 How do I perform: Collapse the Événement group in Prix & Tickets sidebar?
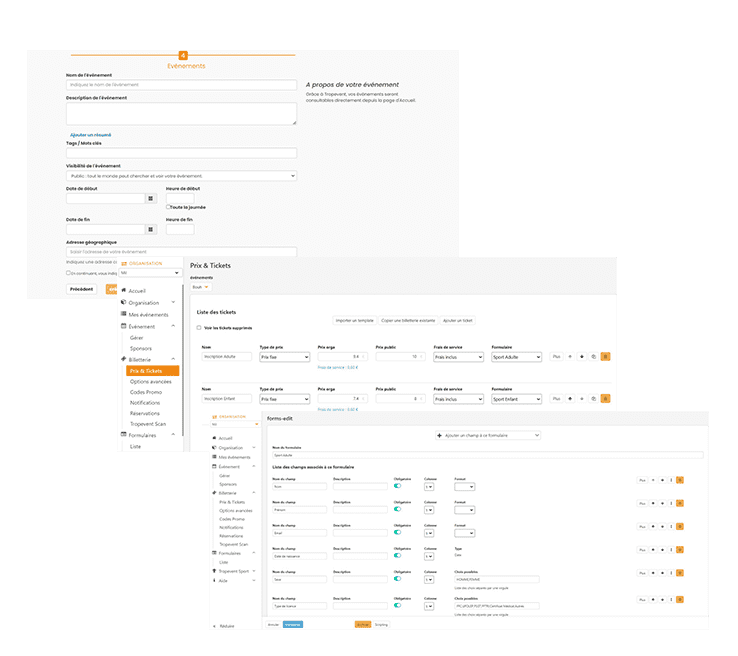click(x=173, y=326)
